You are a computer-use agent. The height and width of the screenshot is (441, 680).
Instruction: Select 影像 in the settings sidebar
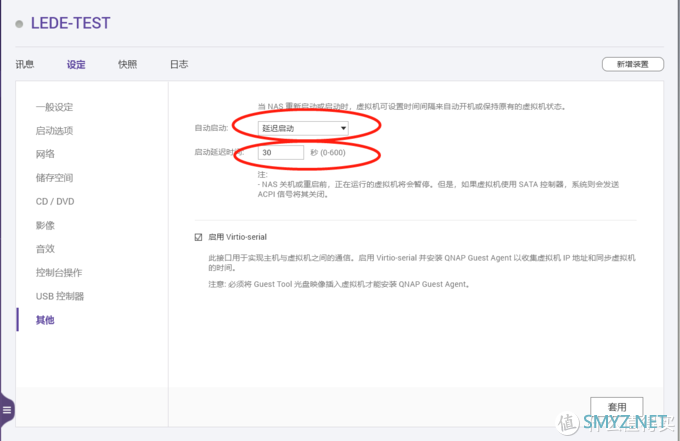(x=45, y=225)
